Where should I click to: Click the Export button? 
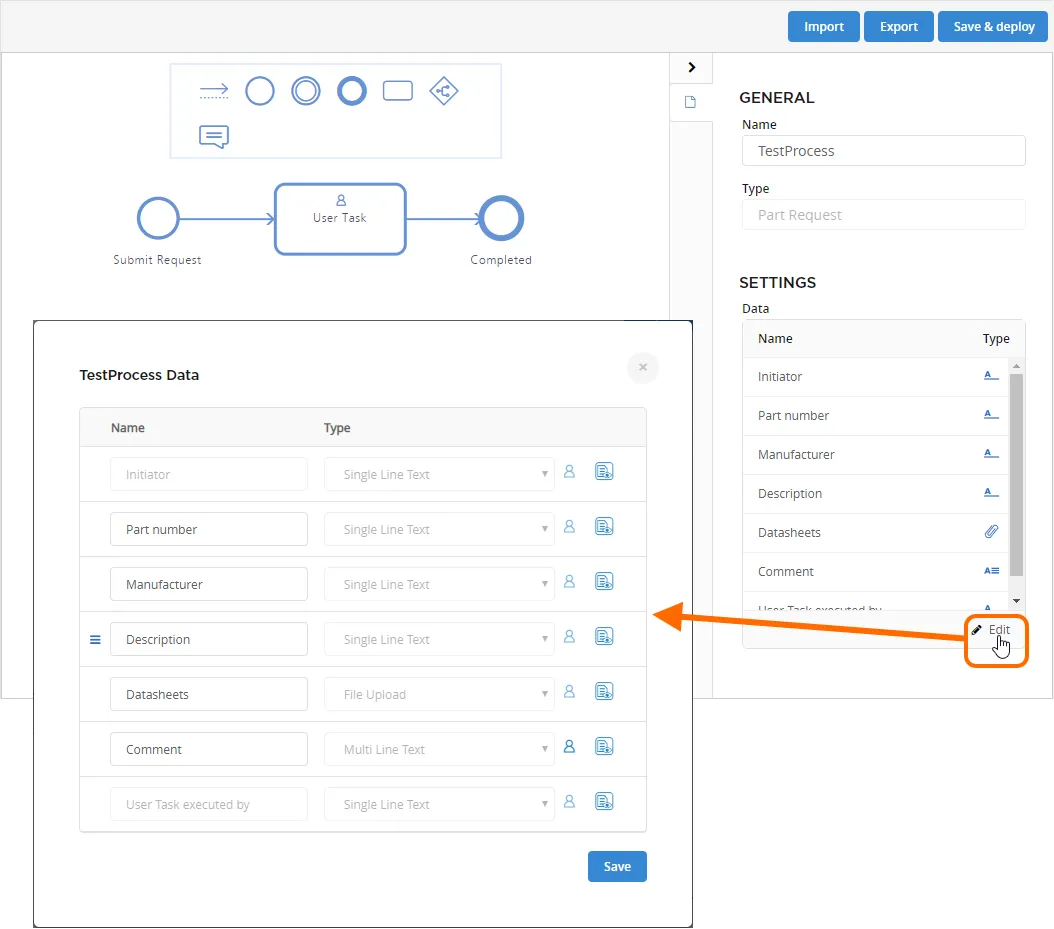coord(899,27)
